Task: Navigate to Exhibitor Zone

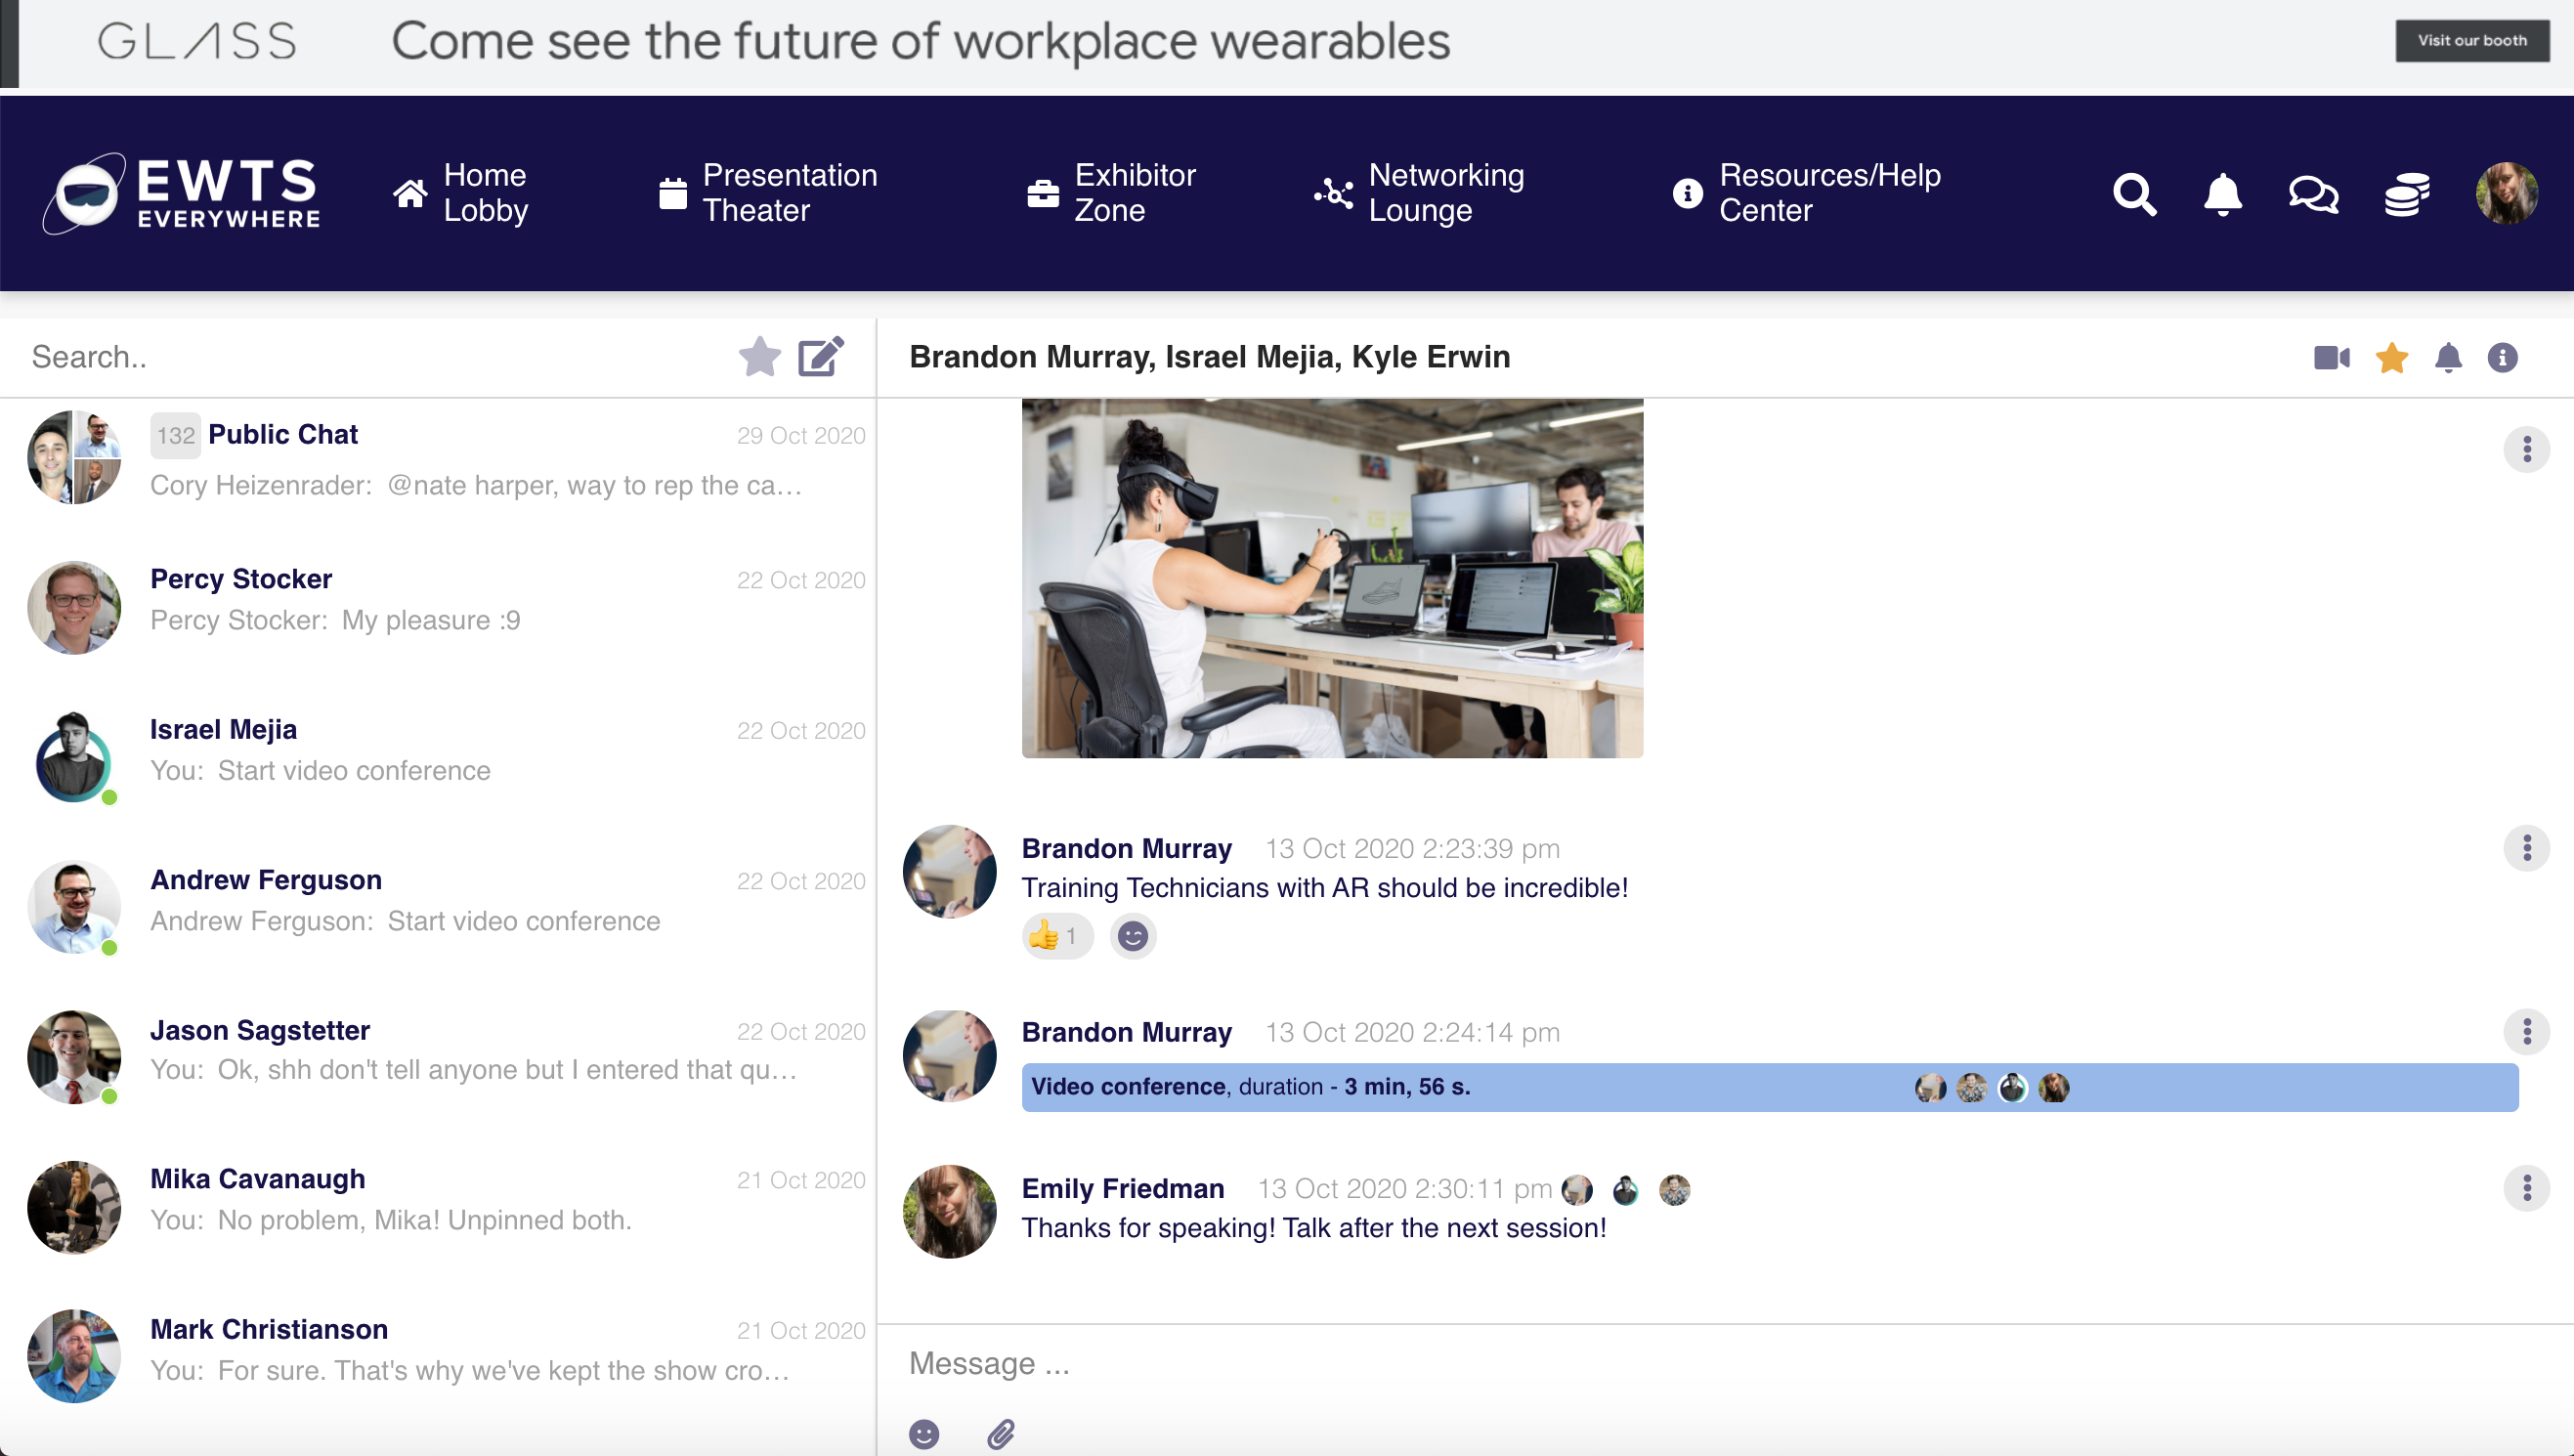Action: tap(1111, 193)
